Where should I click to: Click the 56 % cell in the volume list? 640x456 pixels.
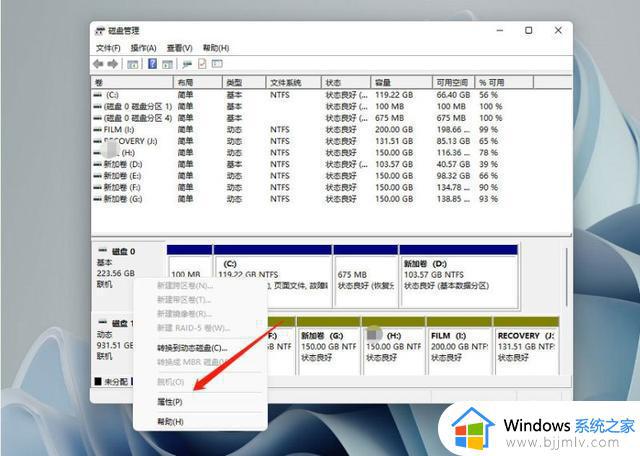(x=489, y=95)
